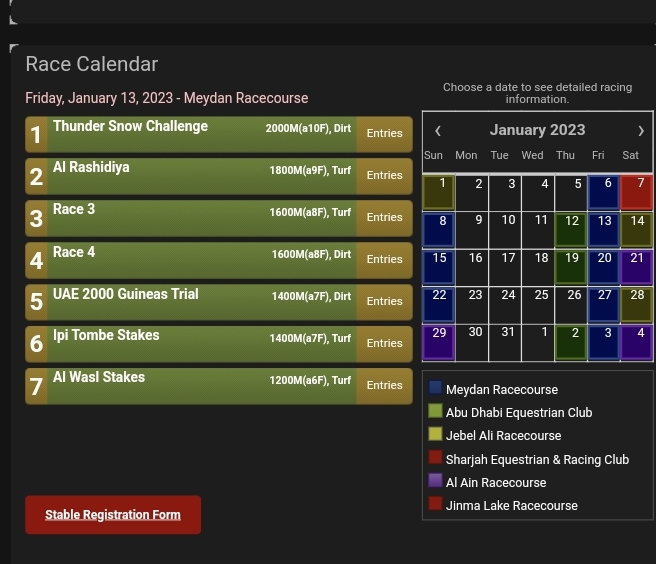Choose January 14 on the calendar
Image resolution: width=656 pixels, height=564 pixels.
click(x=636, y=230)
